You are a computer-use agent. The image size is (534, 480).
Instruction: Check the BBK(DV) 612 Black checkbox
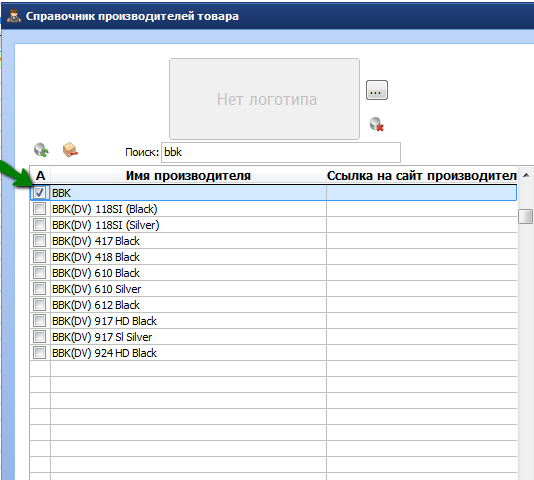click(40, 305)
